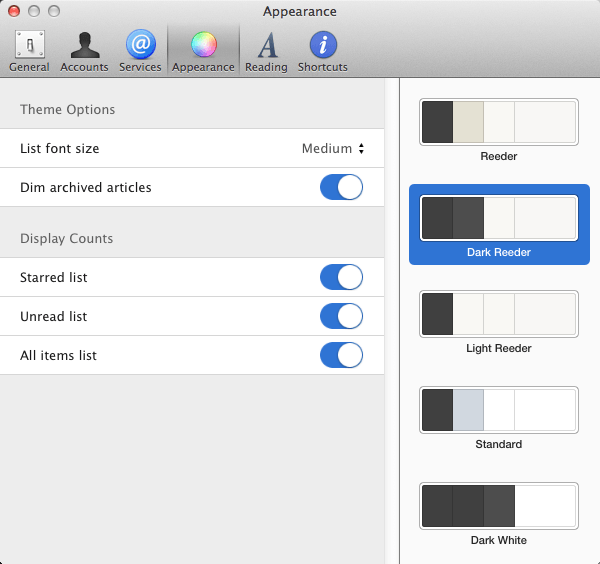This screenshot has width=600, height=564.
Task: Click the Reeder theme name label
Action: pyautogui.click(x=499, y=156)
